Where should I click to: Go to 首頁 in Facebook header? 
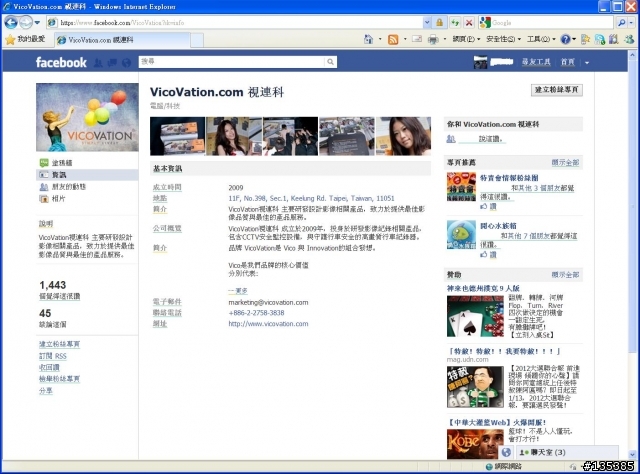(x=567, y=62)
